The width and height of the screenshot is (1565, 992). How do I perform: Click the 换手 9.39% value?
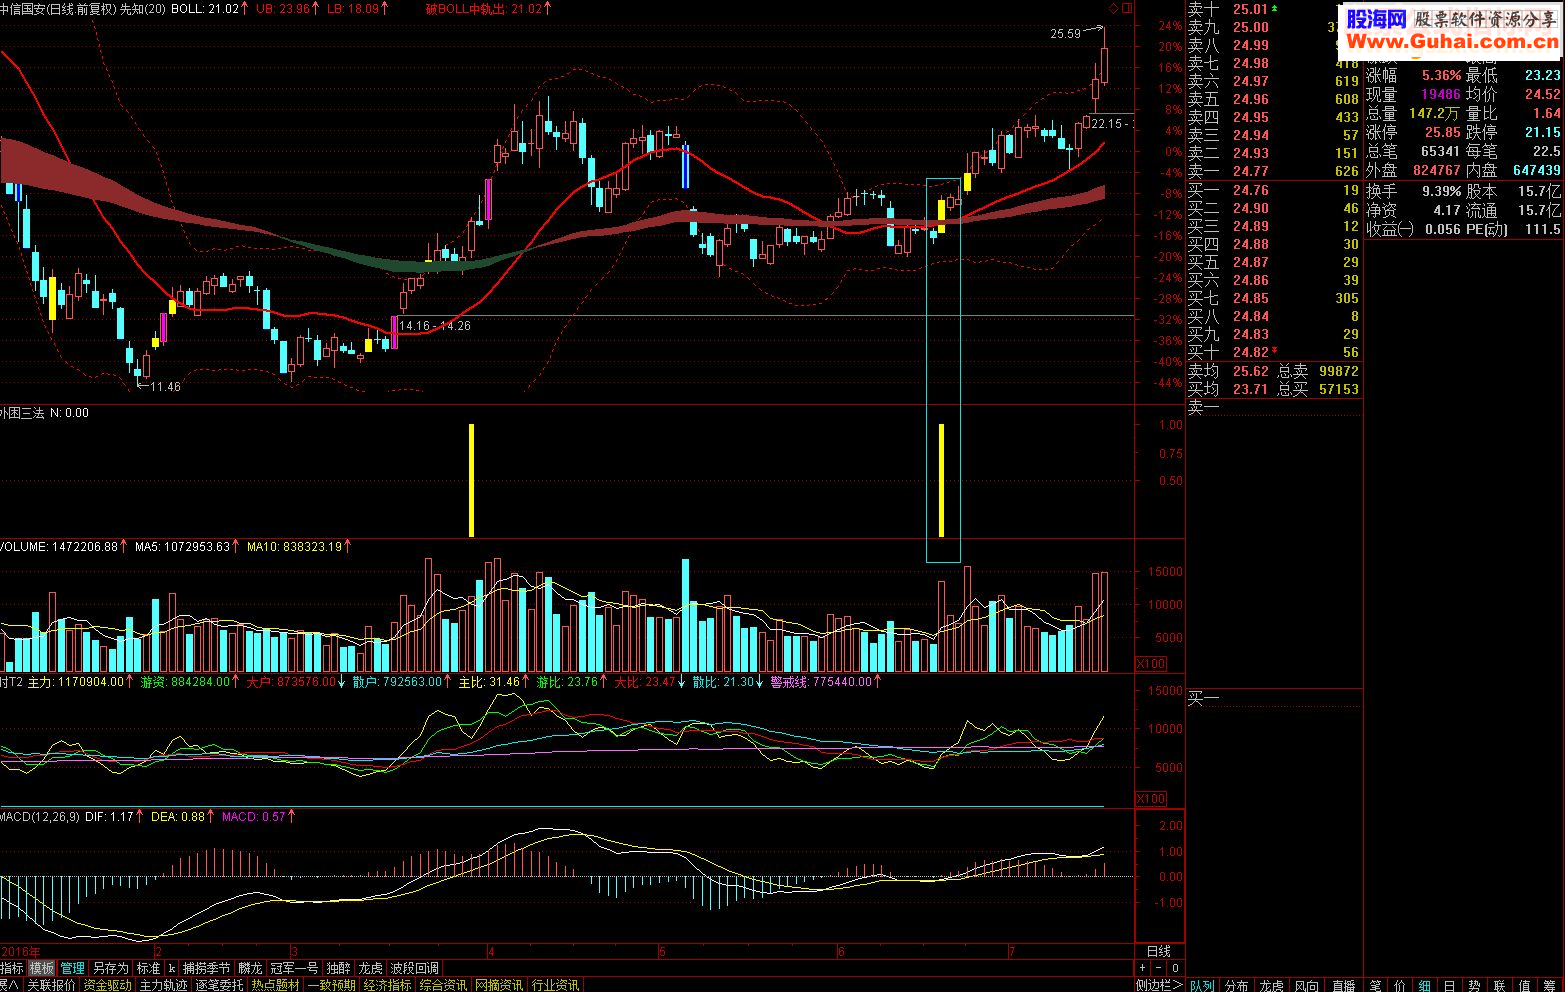1441,191
